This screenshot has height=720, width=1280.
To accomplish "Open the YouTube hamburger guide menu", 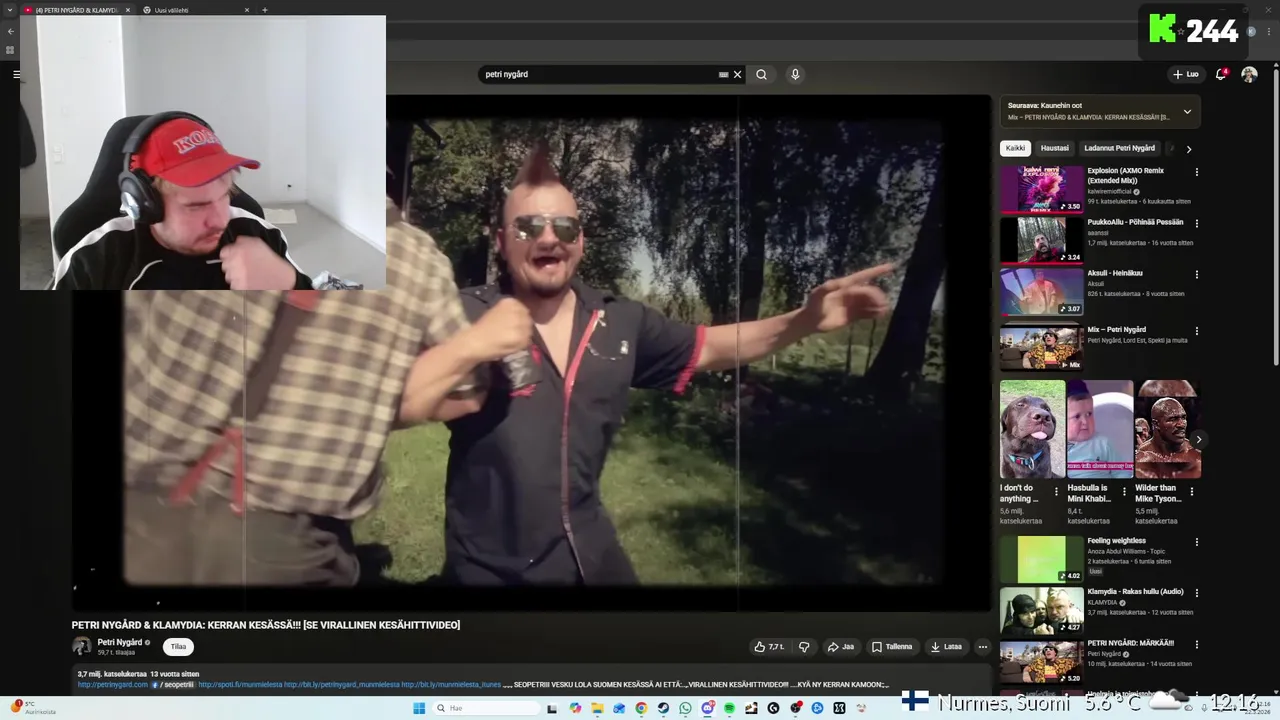I will click(16, 74).
